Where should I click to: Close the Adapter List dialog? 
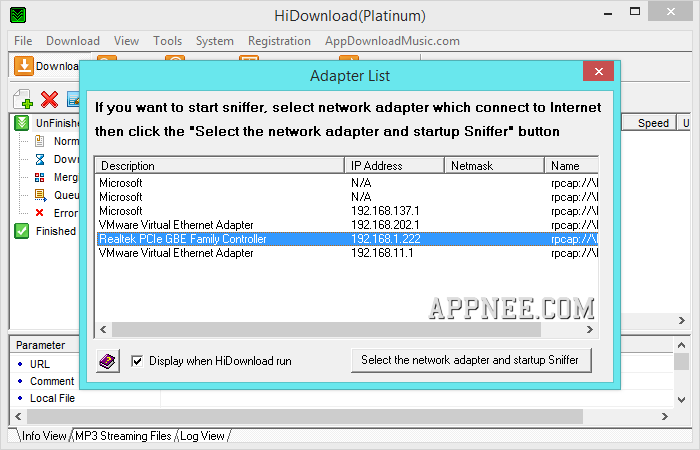tap(599, 71)
